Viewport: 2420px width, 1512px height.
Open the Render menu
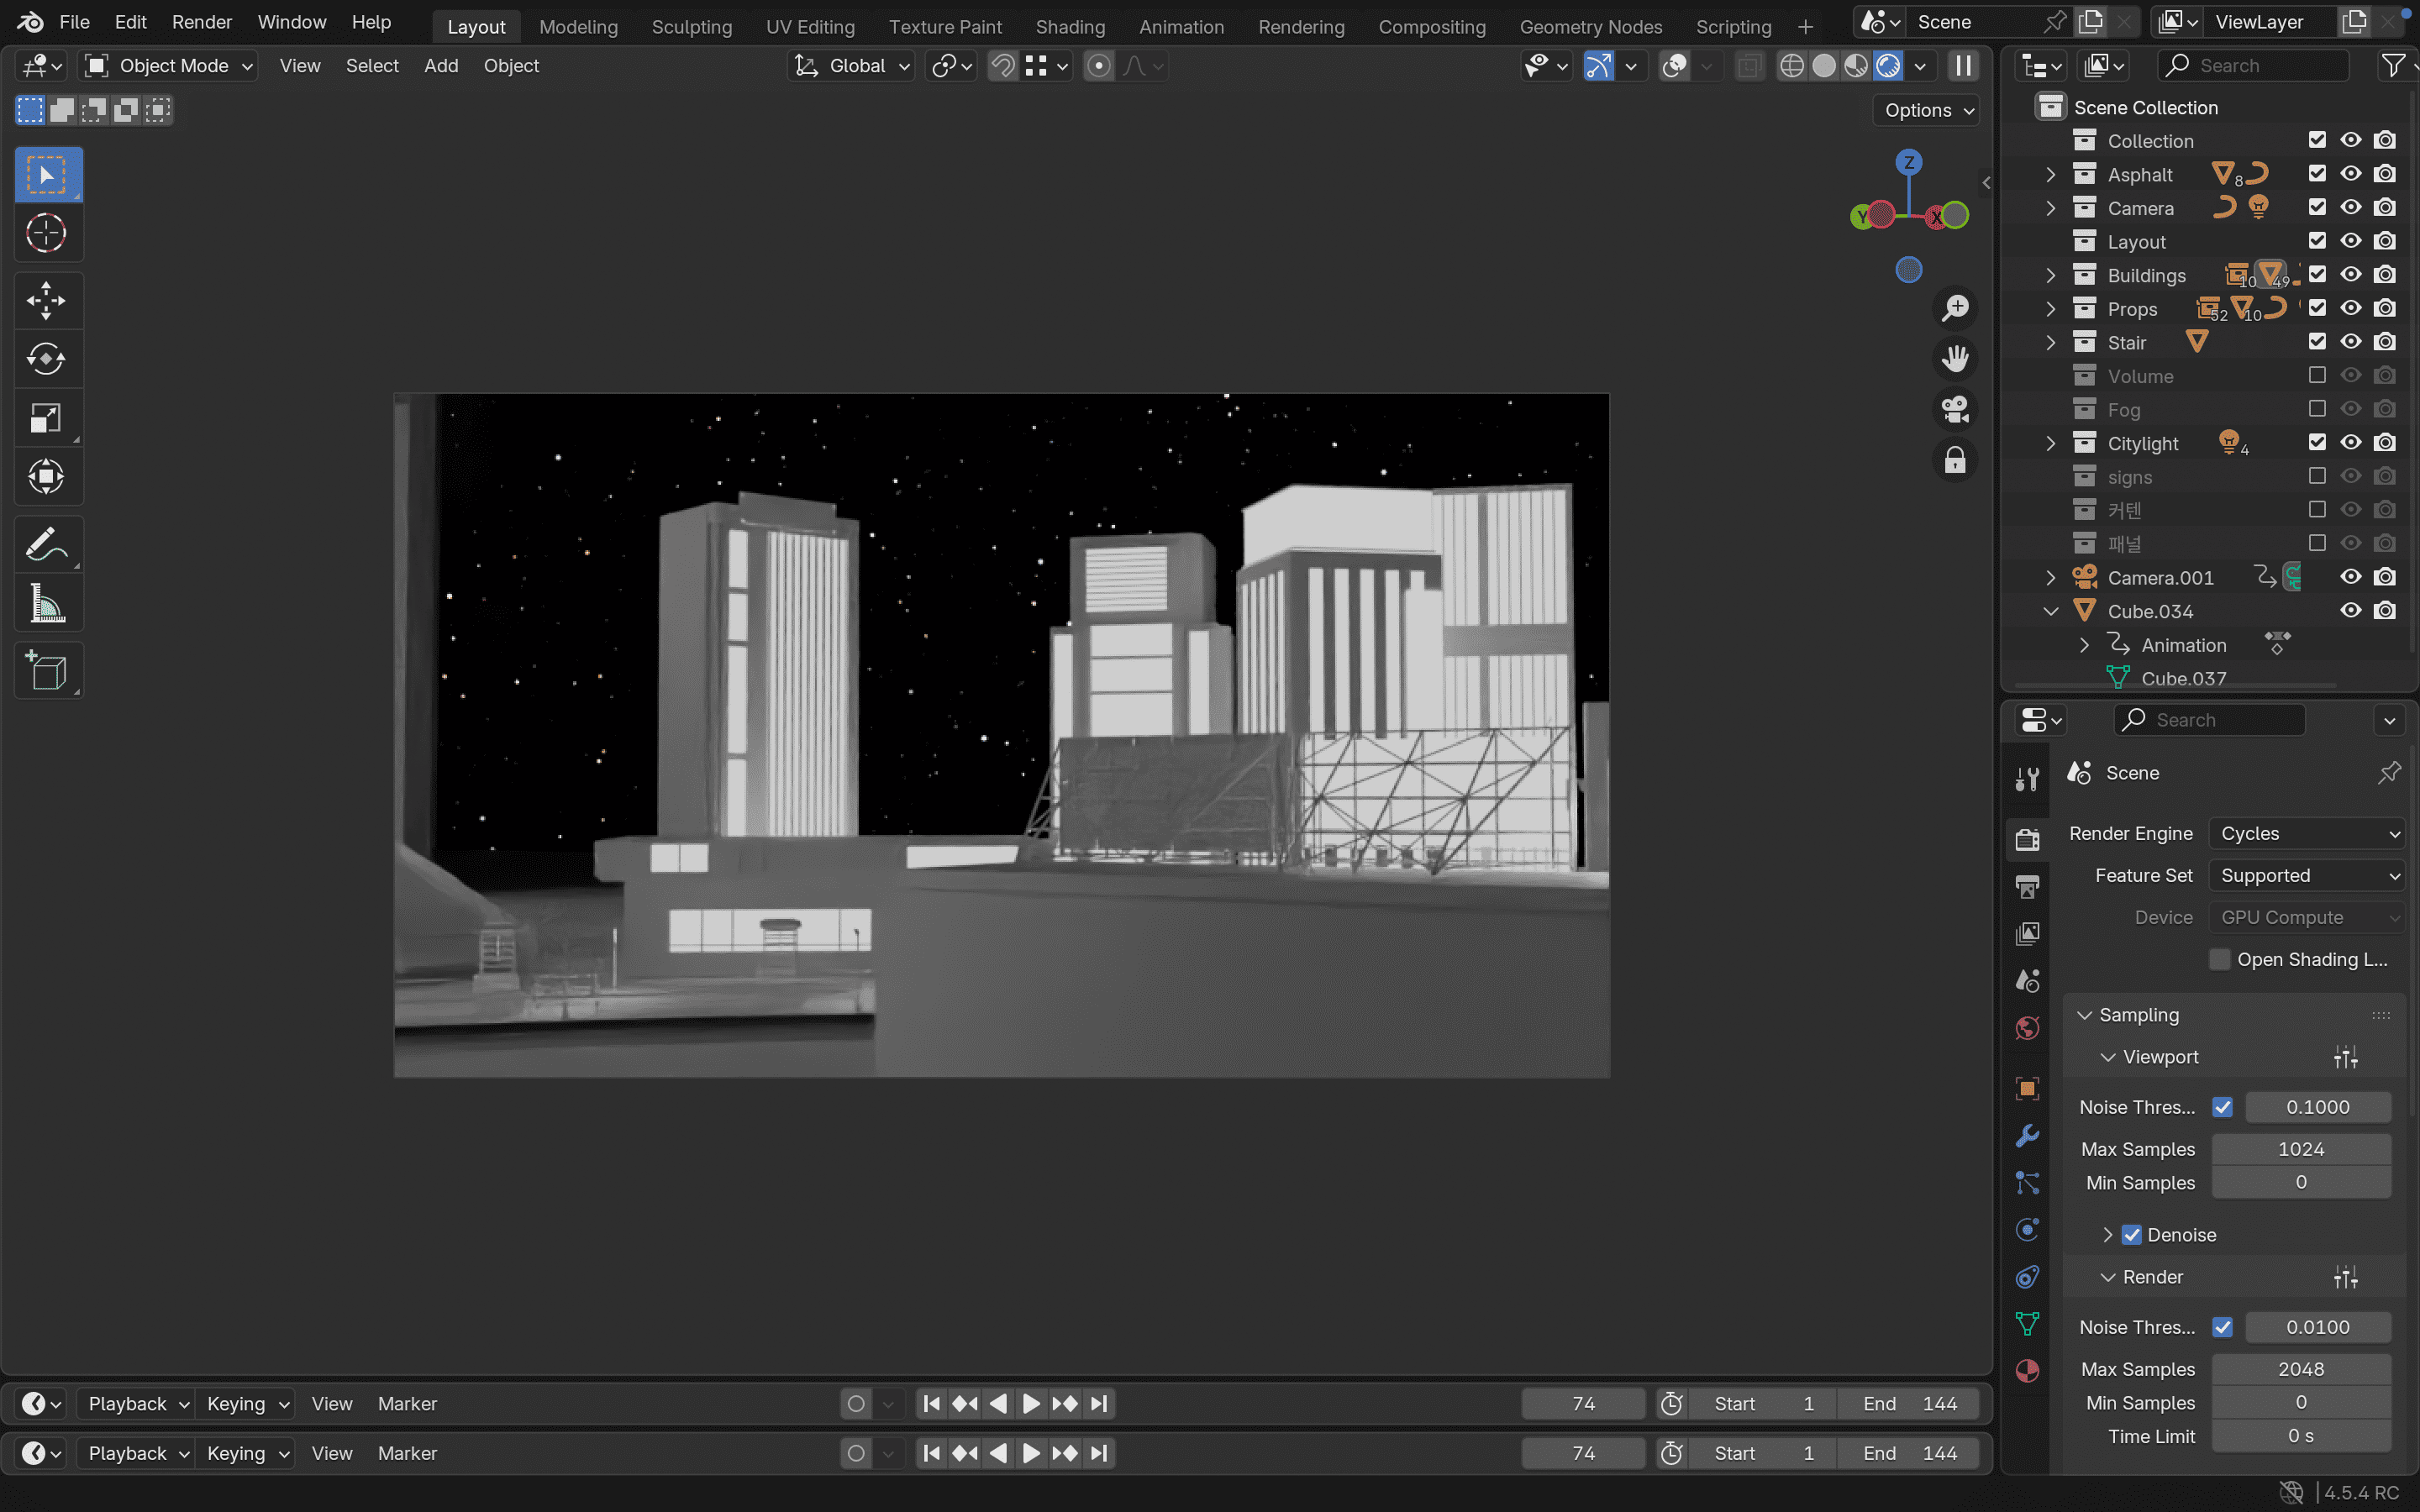[201, 22]
